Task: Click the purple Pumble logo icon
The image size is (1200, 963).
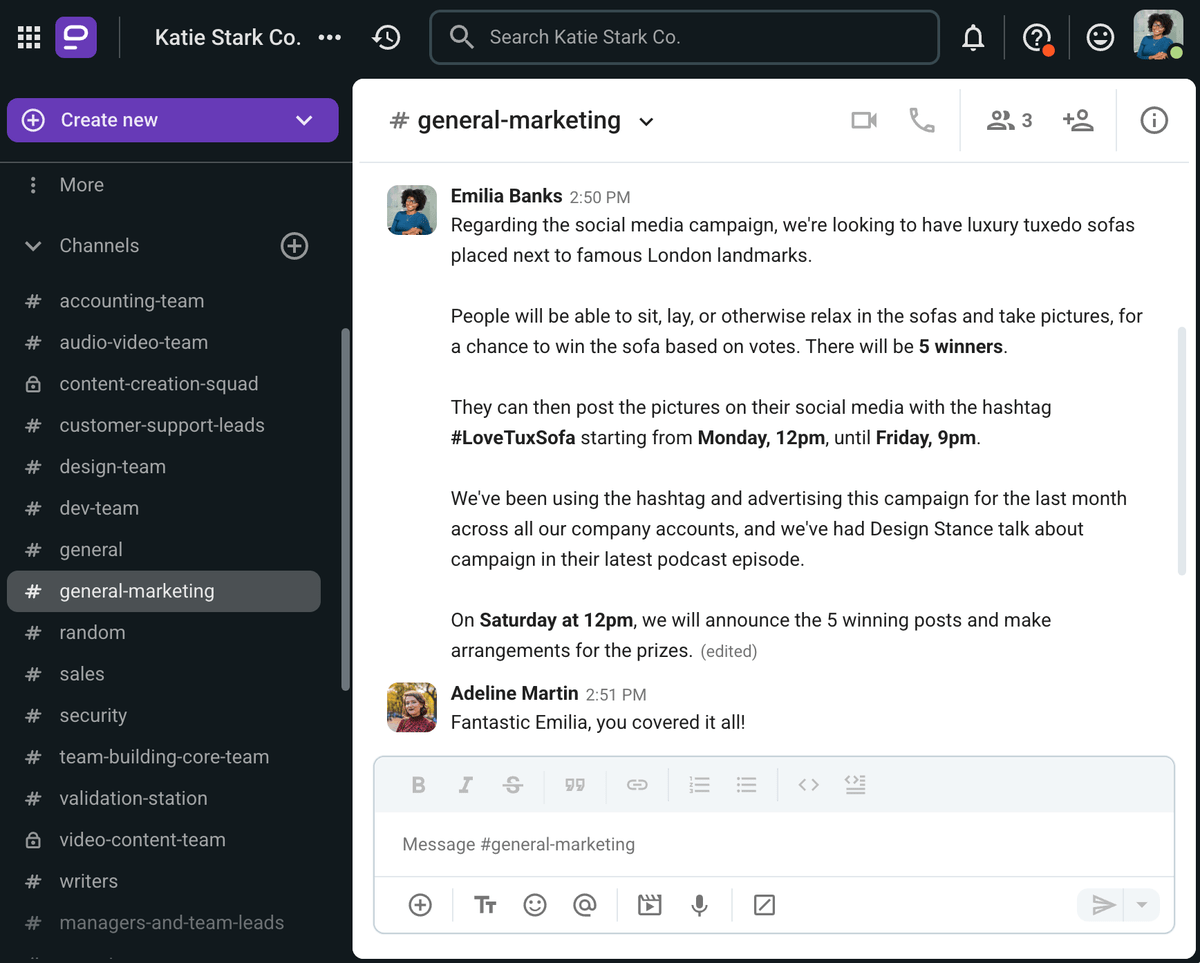Action: pos(76,38)
